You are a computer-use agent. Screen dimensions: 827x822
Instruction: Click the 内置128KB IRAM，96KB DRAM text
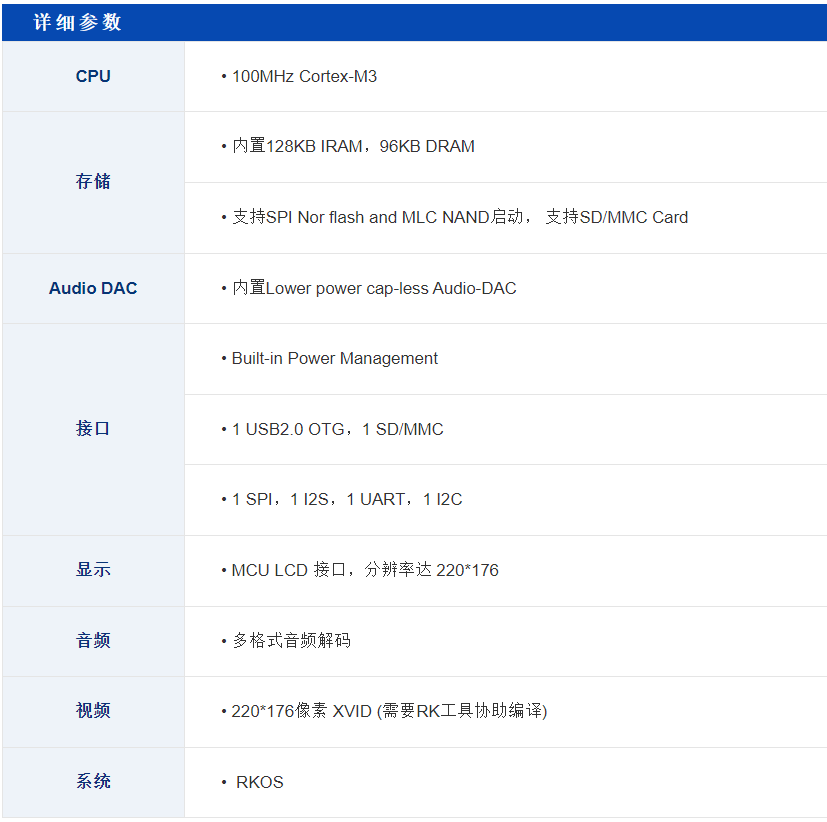point(353,146)
